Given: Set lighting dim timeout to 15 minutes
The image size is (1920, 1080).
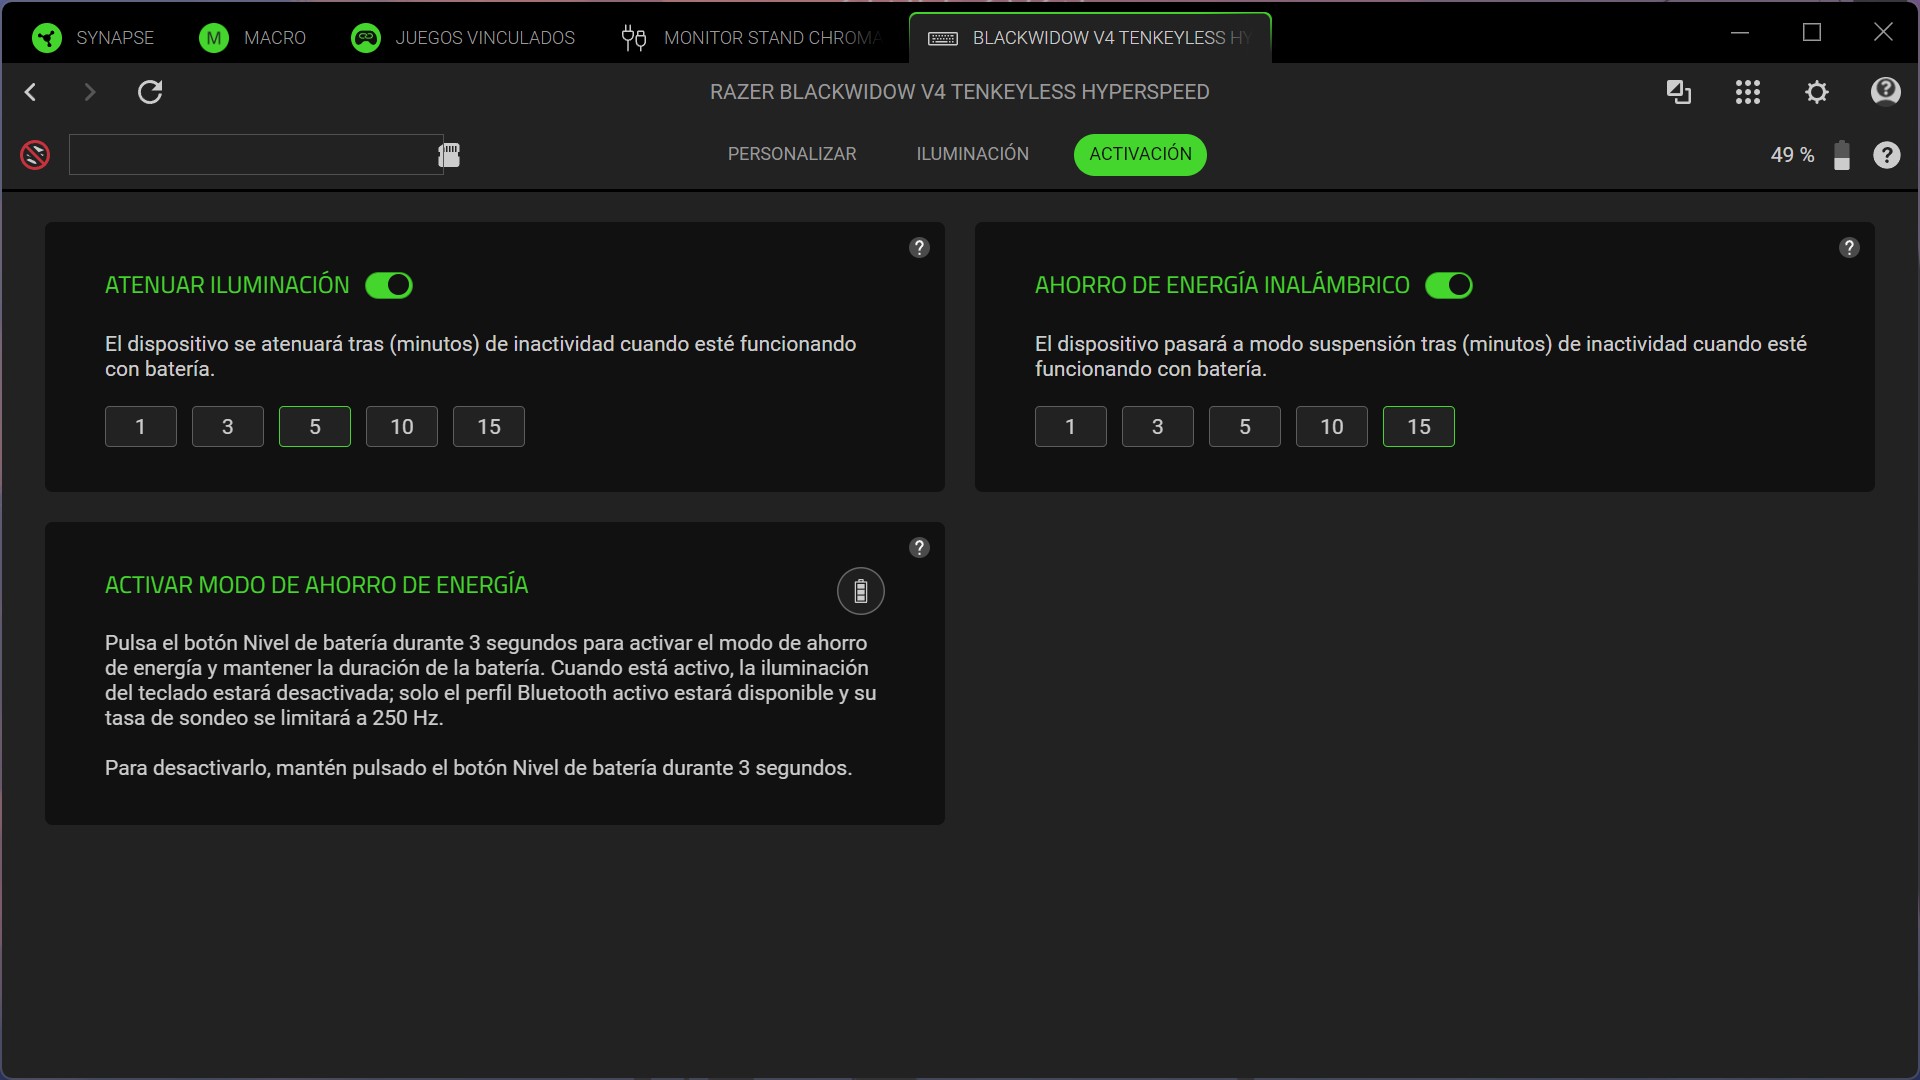Looking at the screenshot, I should (x=489, y=427).
